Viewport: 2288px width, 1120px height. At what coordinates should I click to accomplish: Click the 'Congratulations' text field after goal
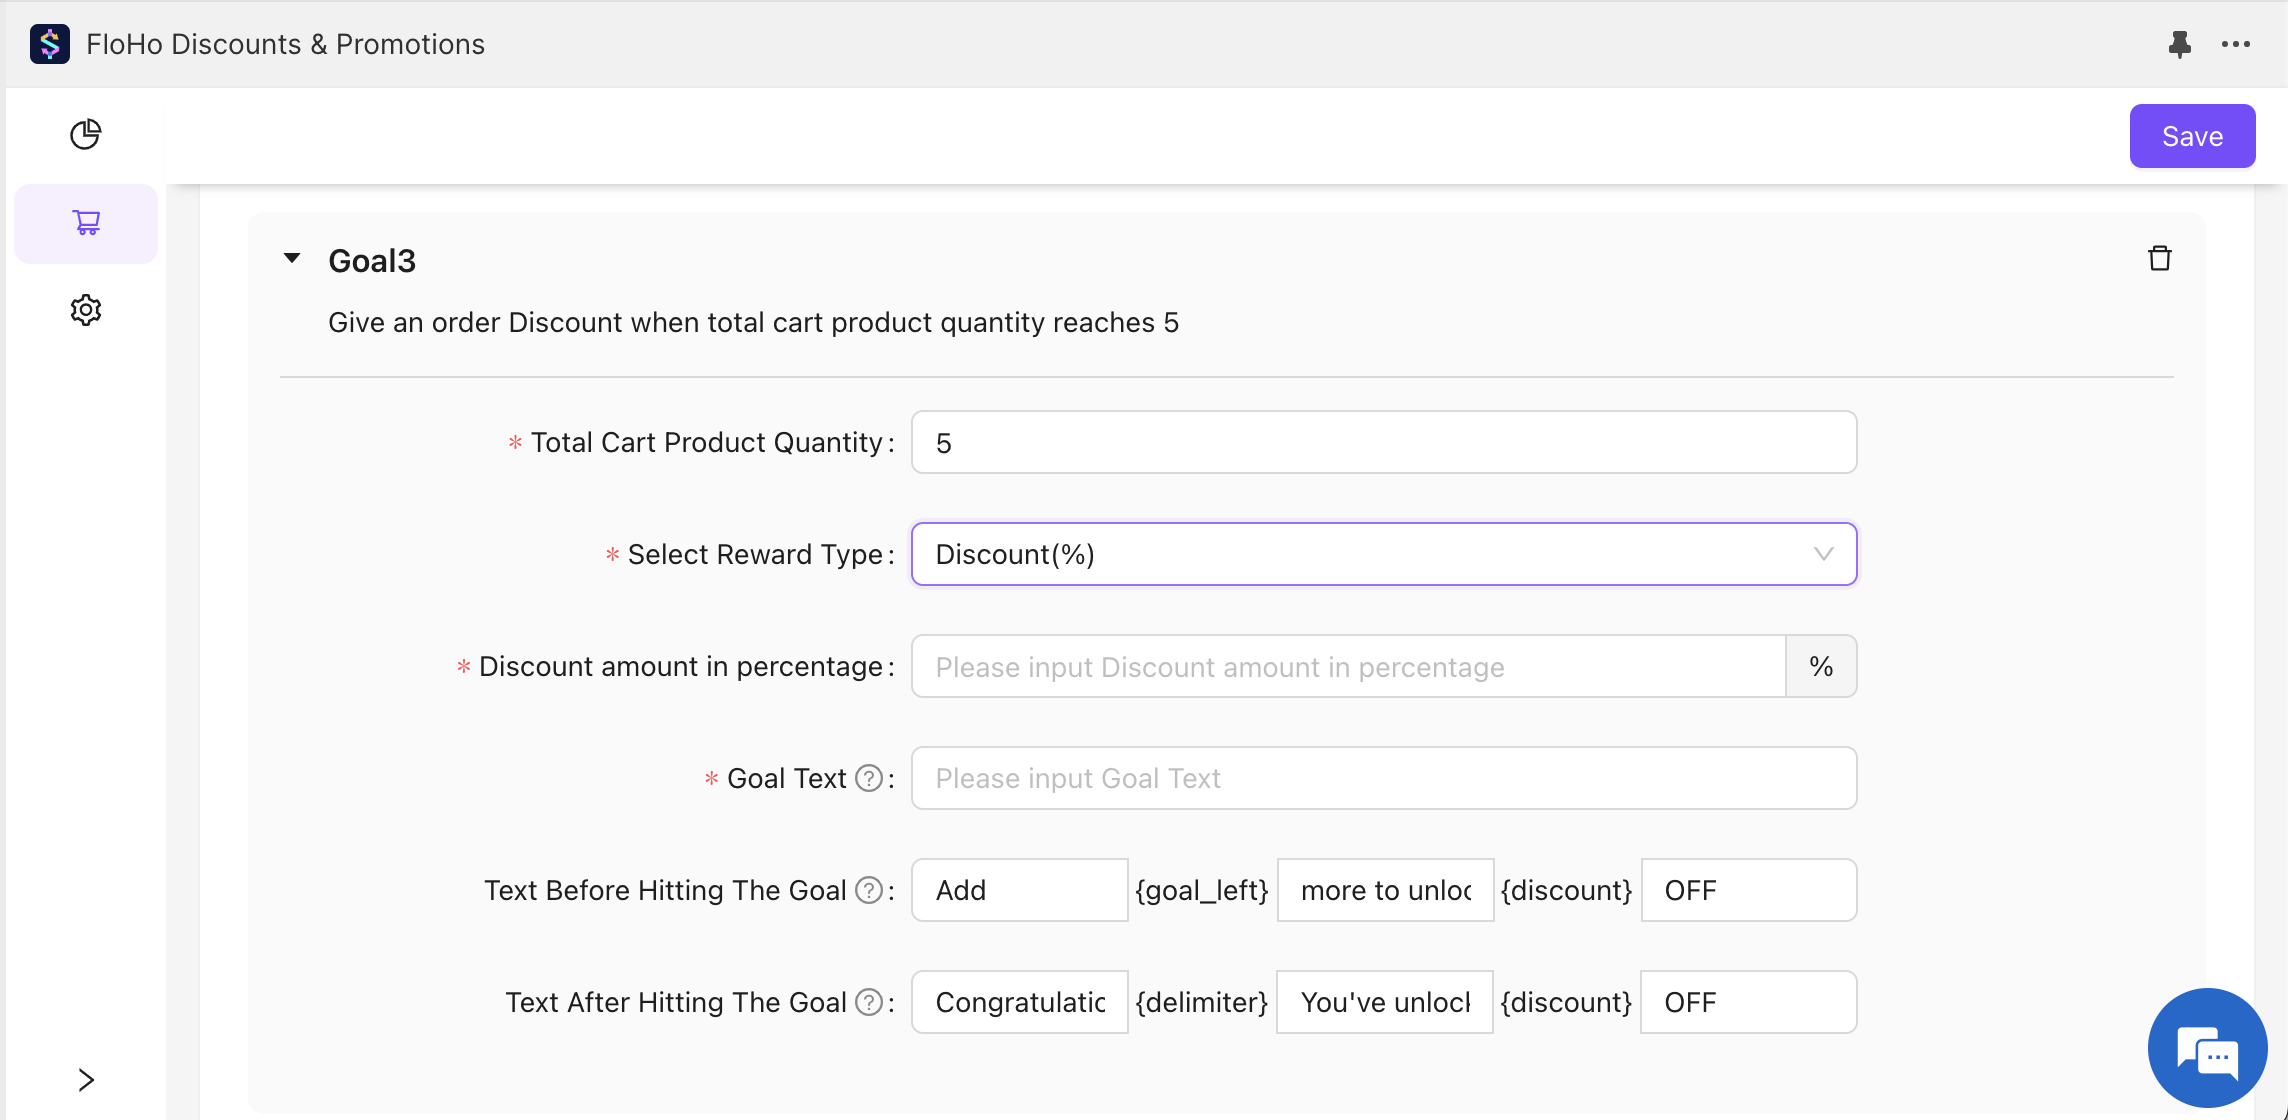[x=1019, y=1002]
